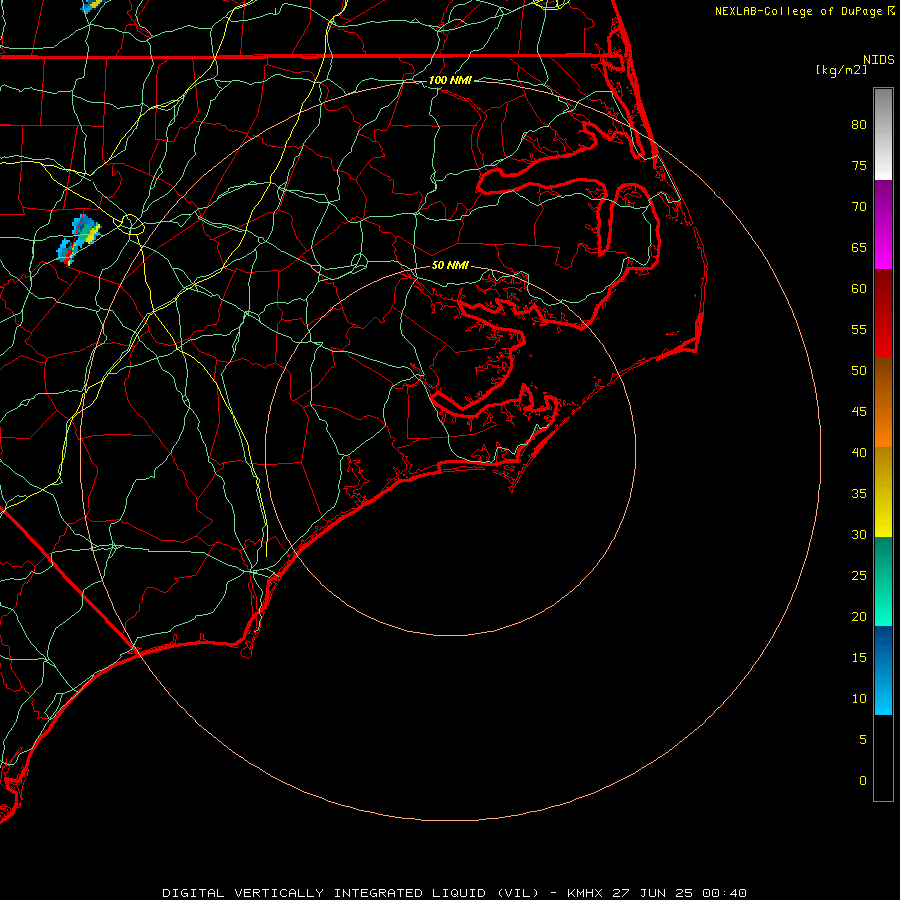Click the 50 NMI range ring label
Screen dimensions: 900x900
click(450, 265)
